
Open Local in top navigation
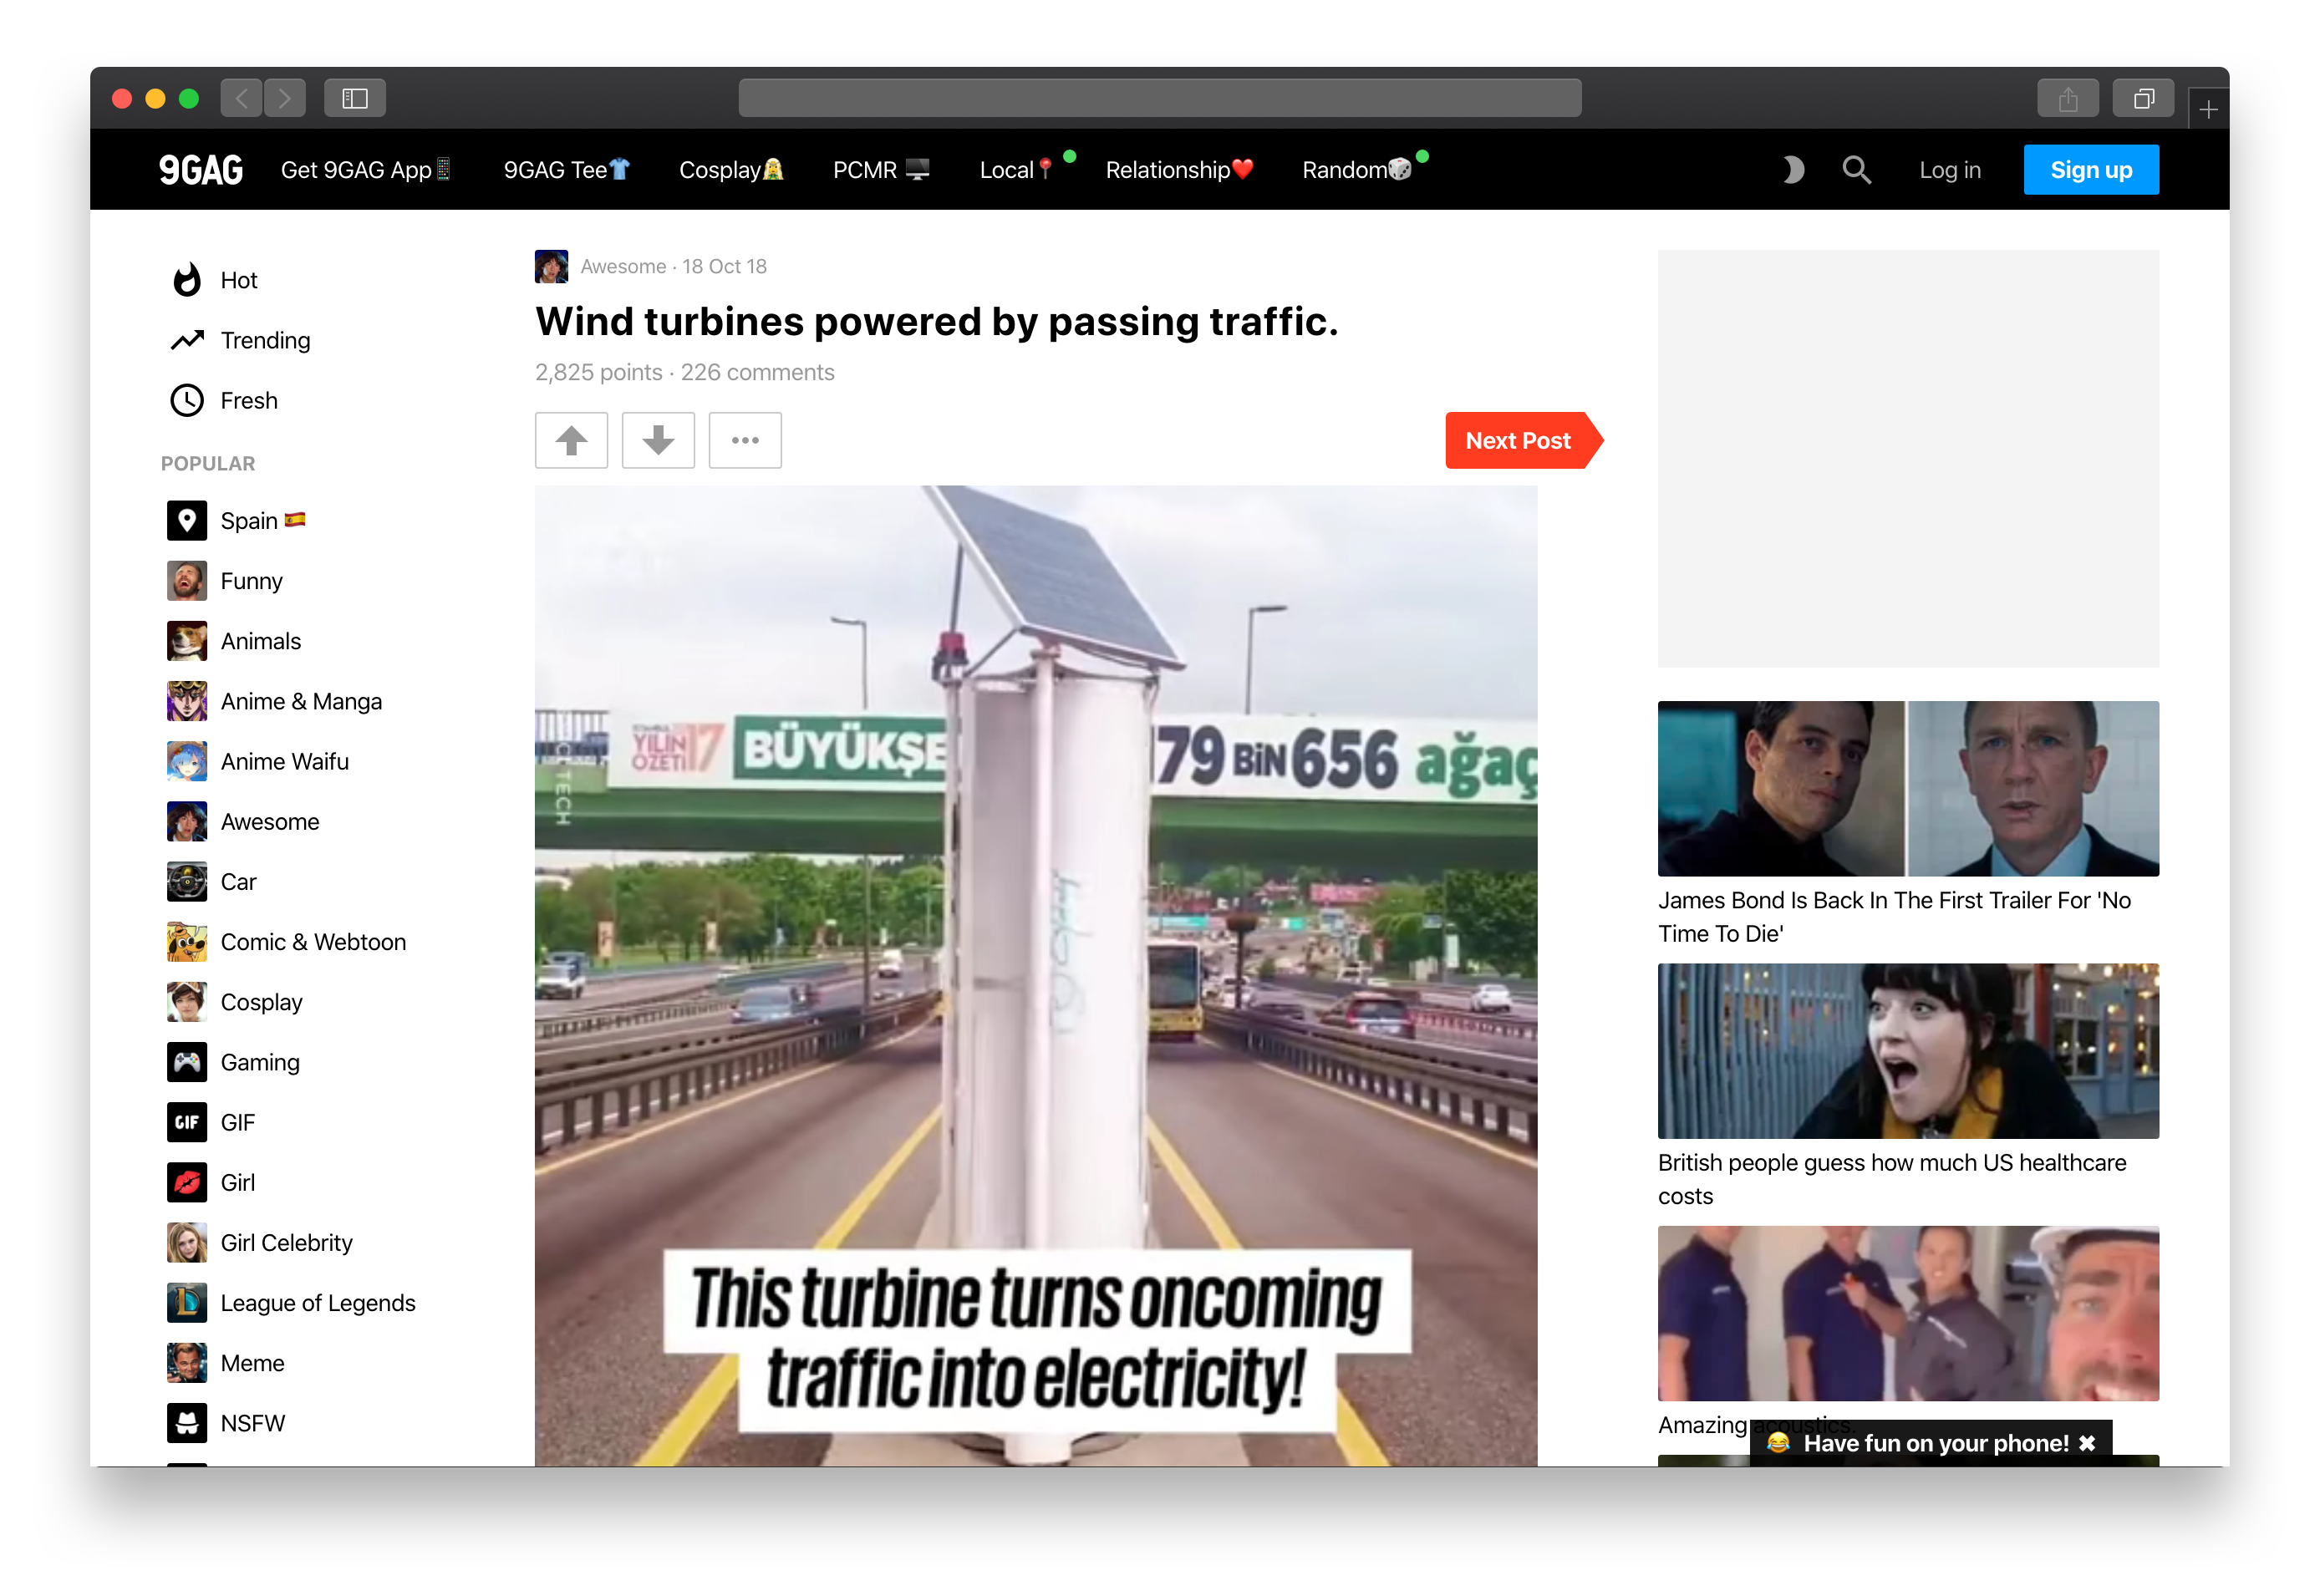pos(1016,170)
